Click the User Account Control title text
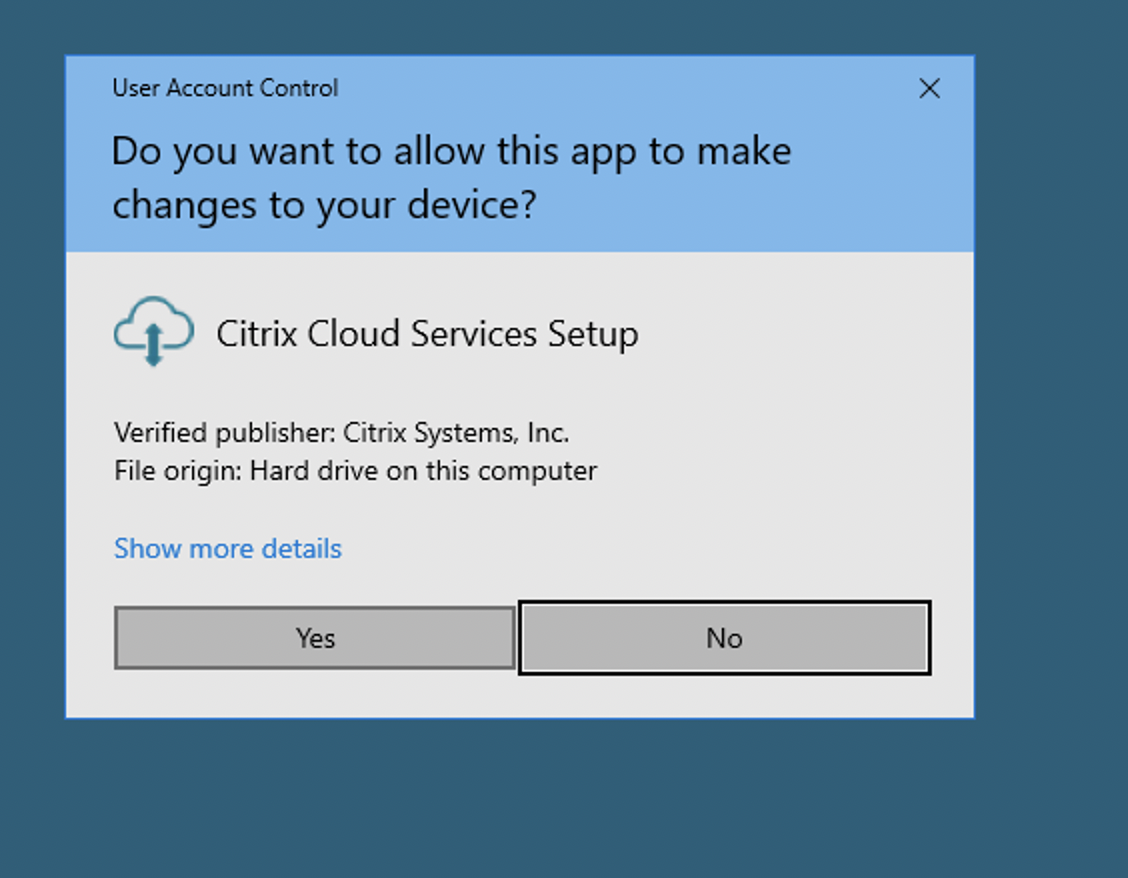Viewport: 1128px width, 878px height. pyautogui.click(x=225, y=88)
